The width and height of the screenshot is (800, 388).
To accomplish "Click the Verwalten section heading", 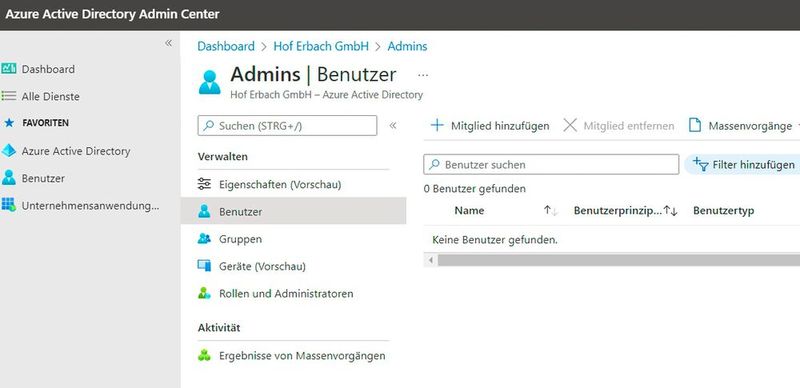I will click(222, 157).
